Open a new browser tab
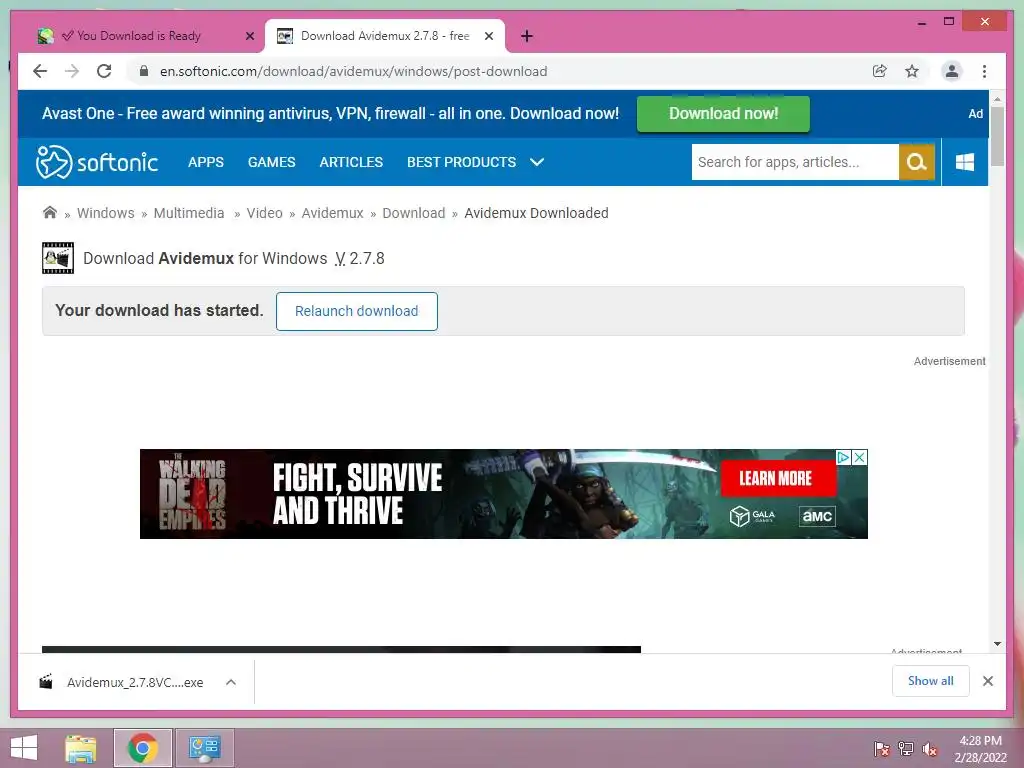Screen dimensions: 1024x768 [527, 36]
